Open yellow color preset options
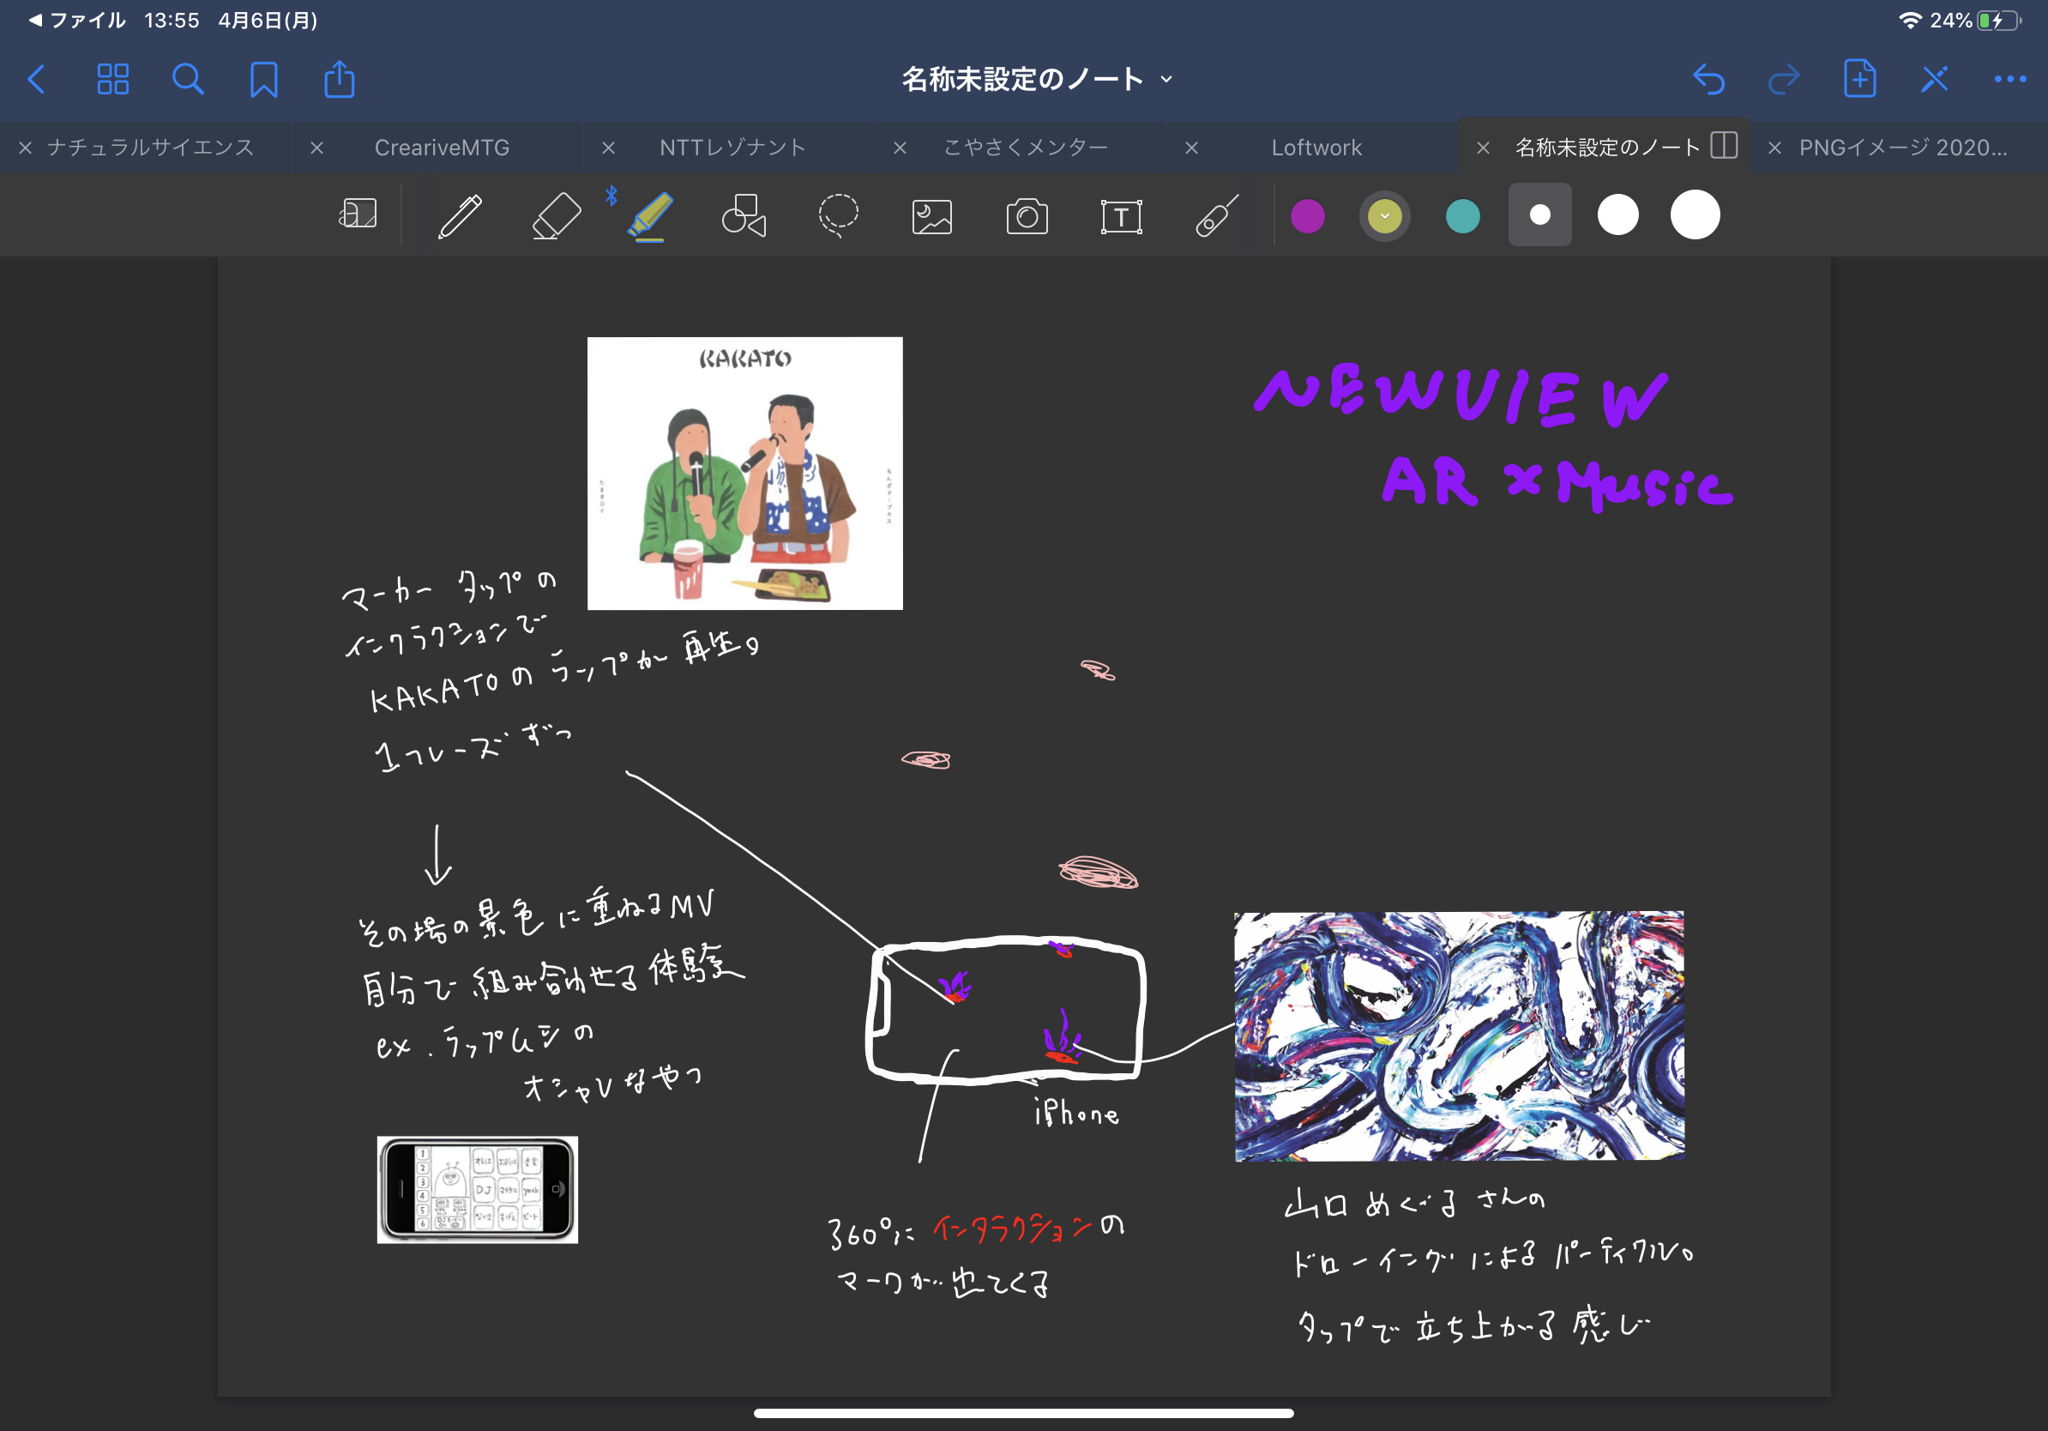 coord(1385,216)
